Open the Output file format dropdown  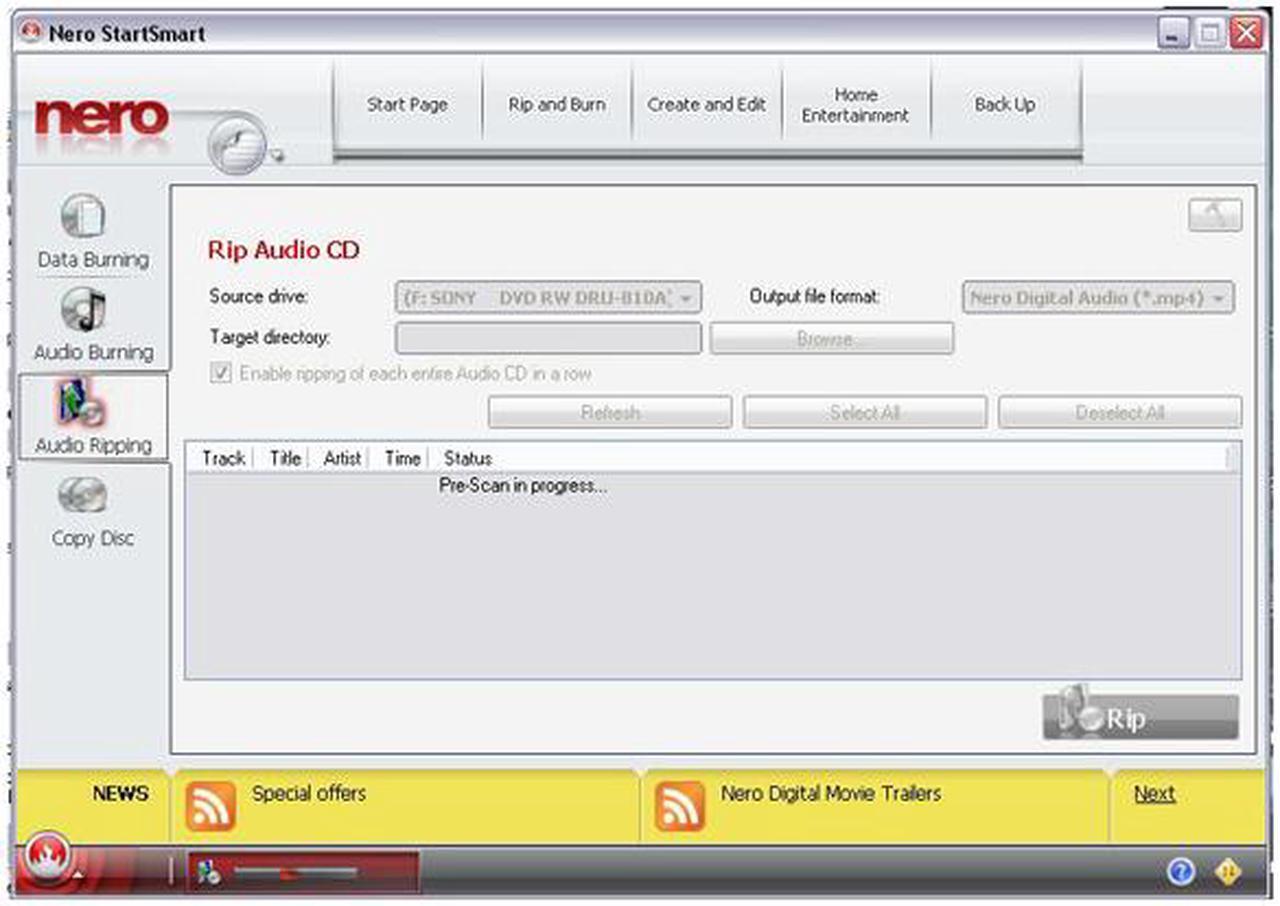click(x=1098, y=298)
